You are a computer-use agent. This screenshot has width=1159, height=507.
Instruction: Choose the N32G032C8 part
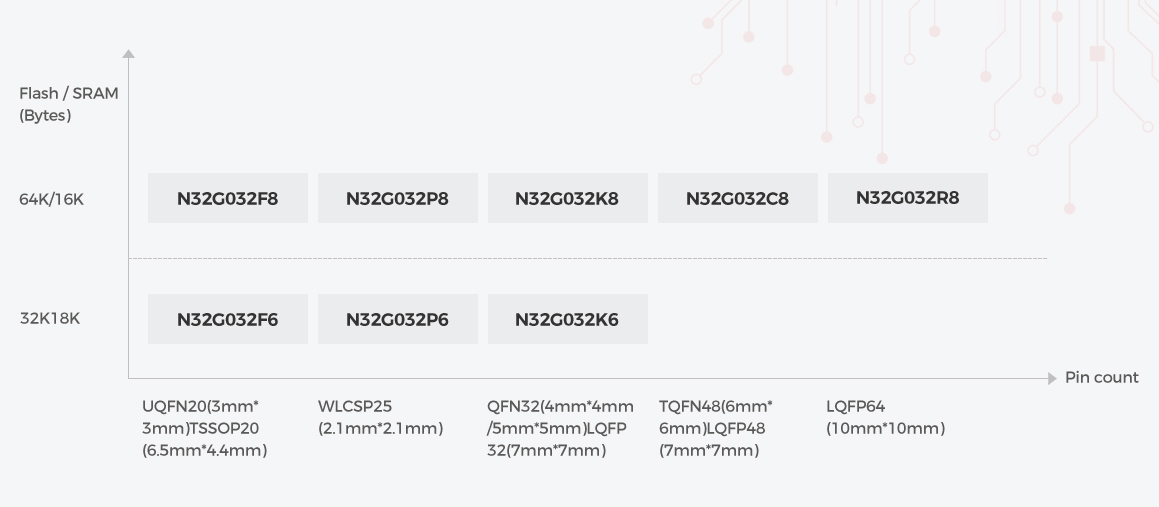point(737,198)
